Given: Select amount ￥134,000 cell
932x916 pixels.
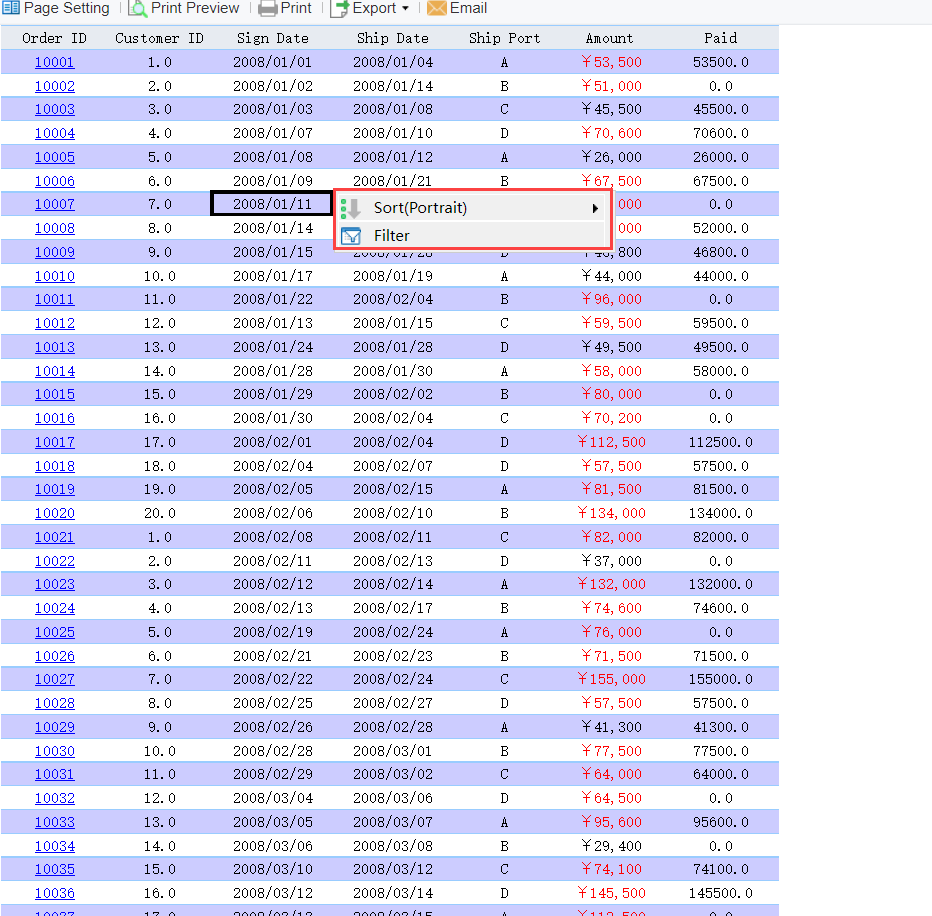Looking at the screenshot, I should click(x=611, y=513).
